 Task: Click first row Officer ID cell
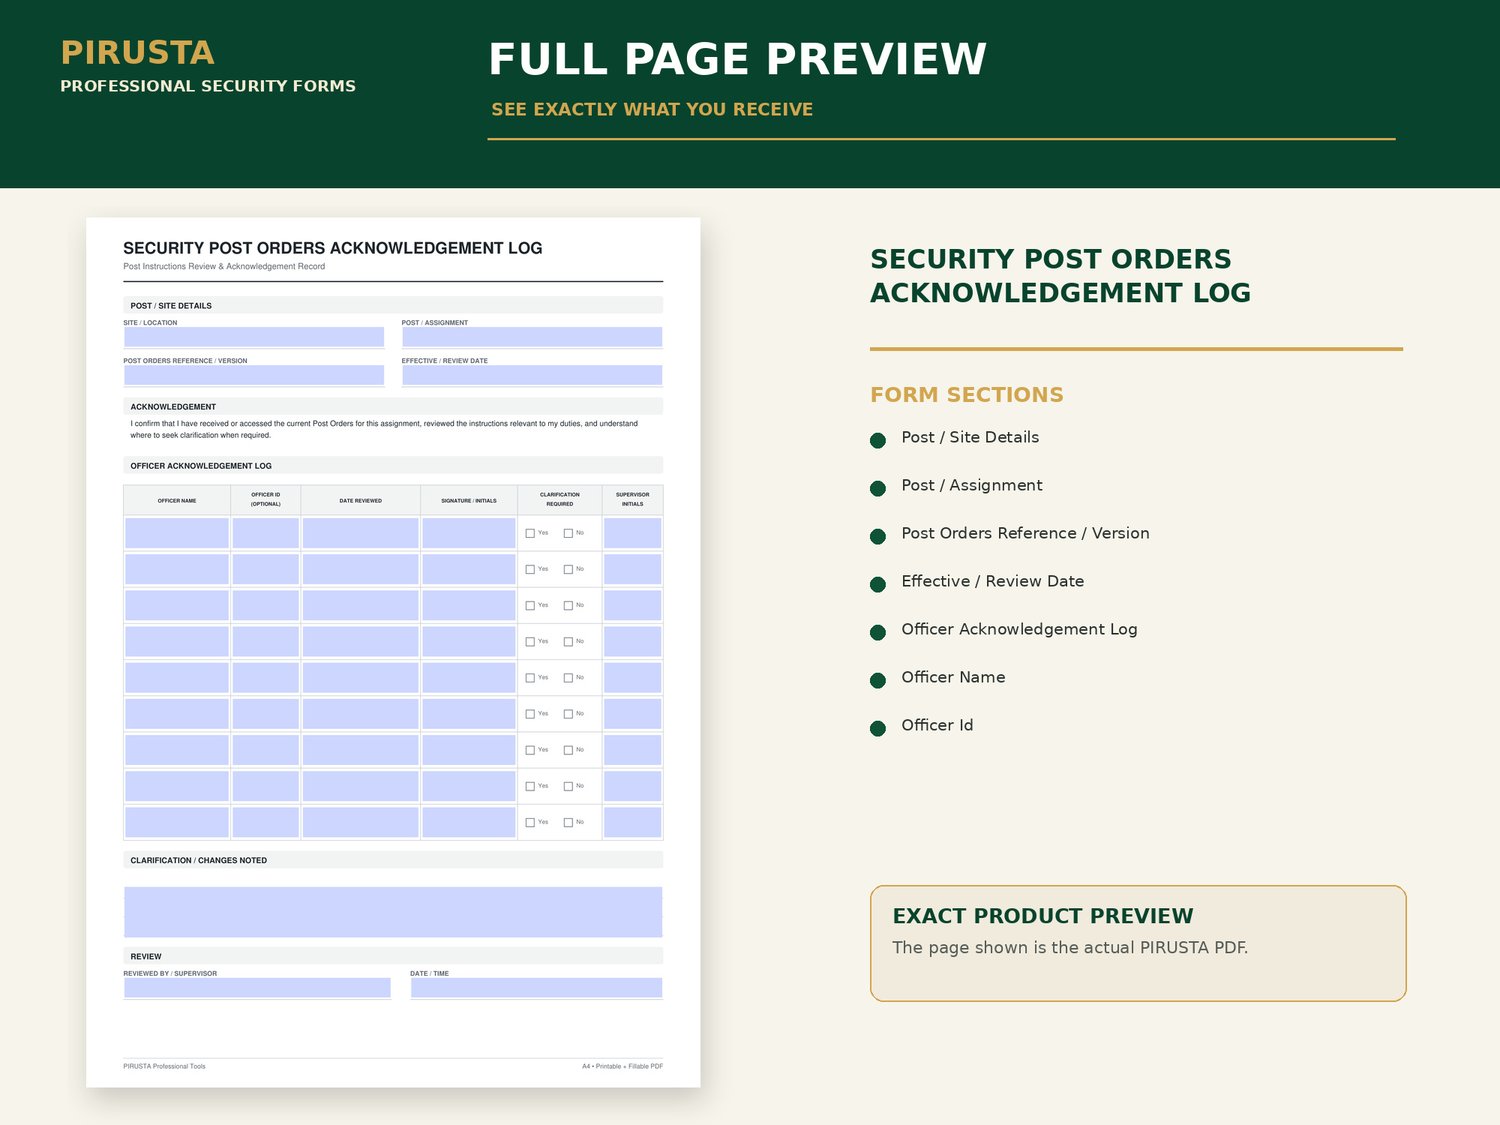pyautogui.click(x=266, y=533)
